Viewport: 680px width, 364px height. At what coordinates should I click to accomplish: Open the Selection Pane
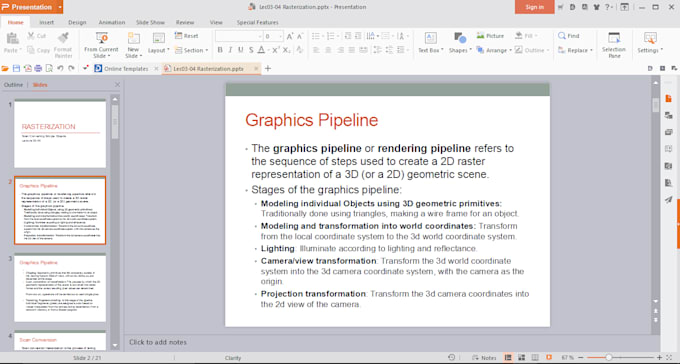614,45
